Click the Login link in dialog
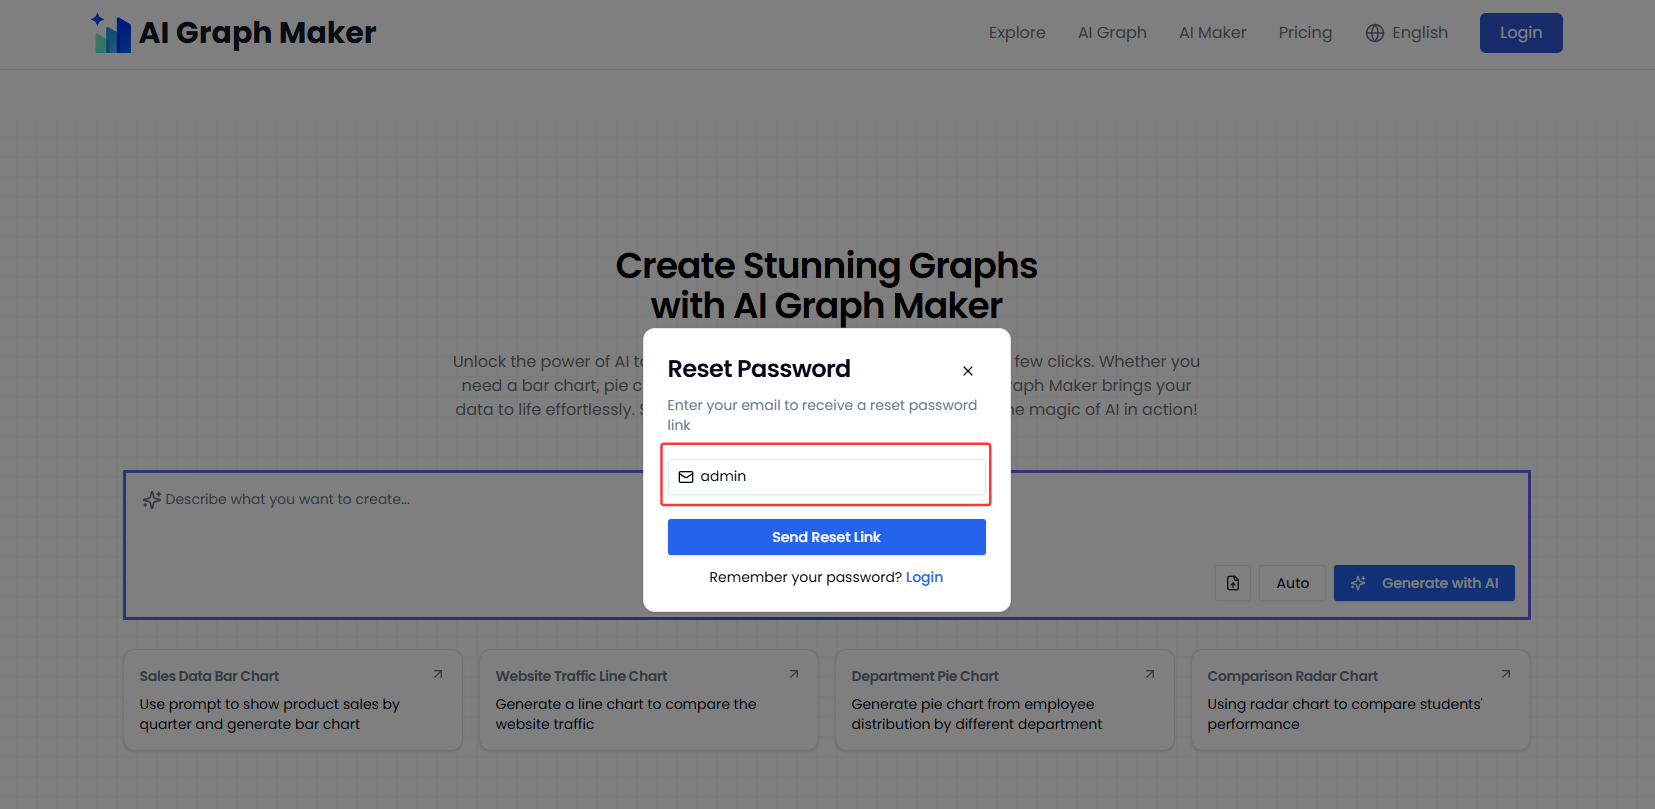The width and height of the screenshot is (1655, 809). [x=924, y=577]
